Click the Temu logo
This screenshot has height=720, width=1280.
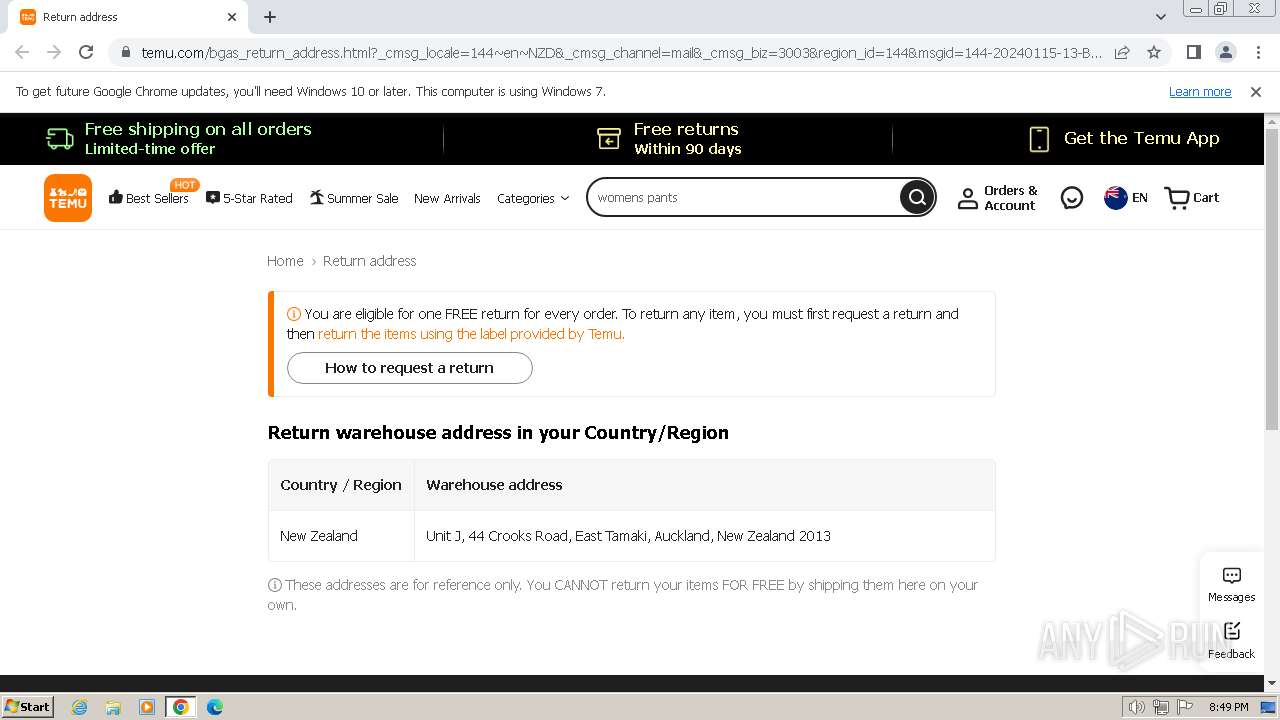68,198
